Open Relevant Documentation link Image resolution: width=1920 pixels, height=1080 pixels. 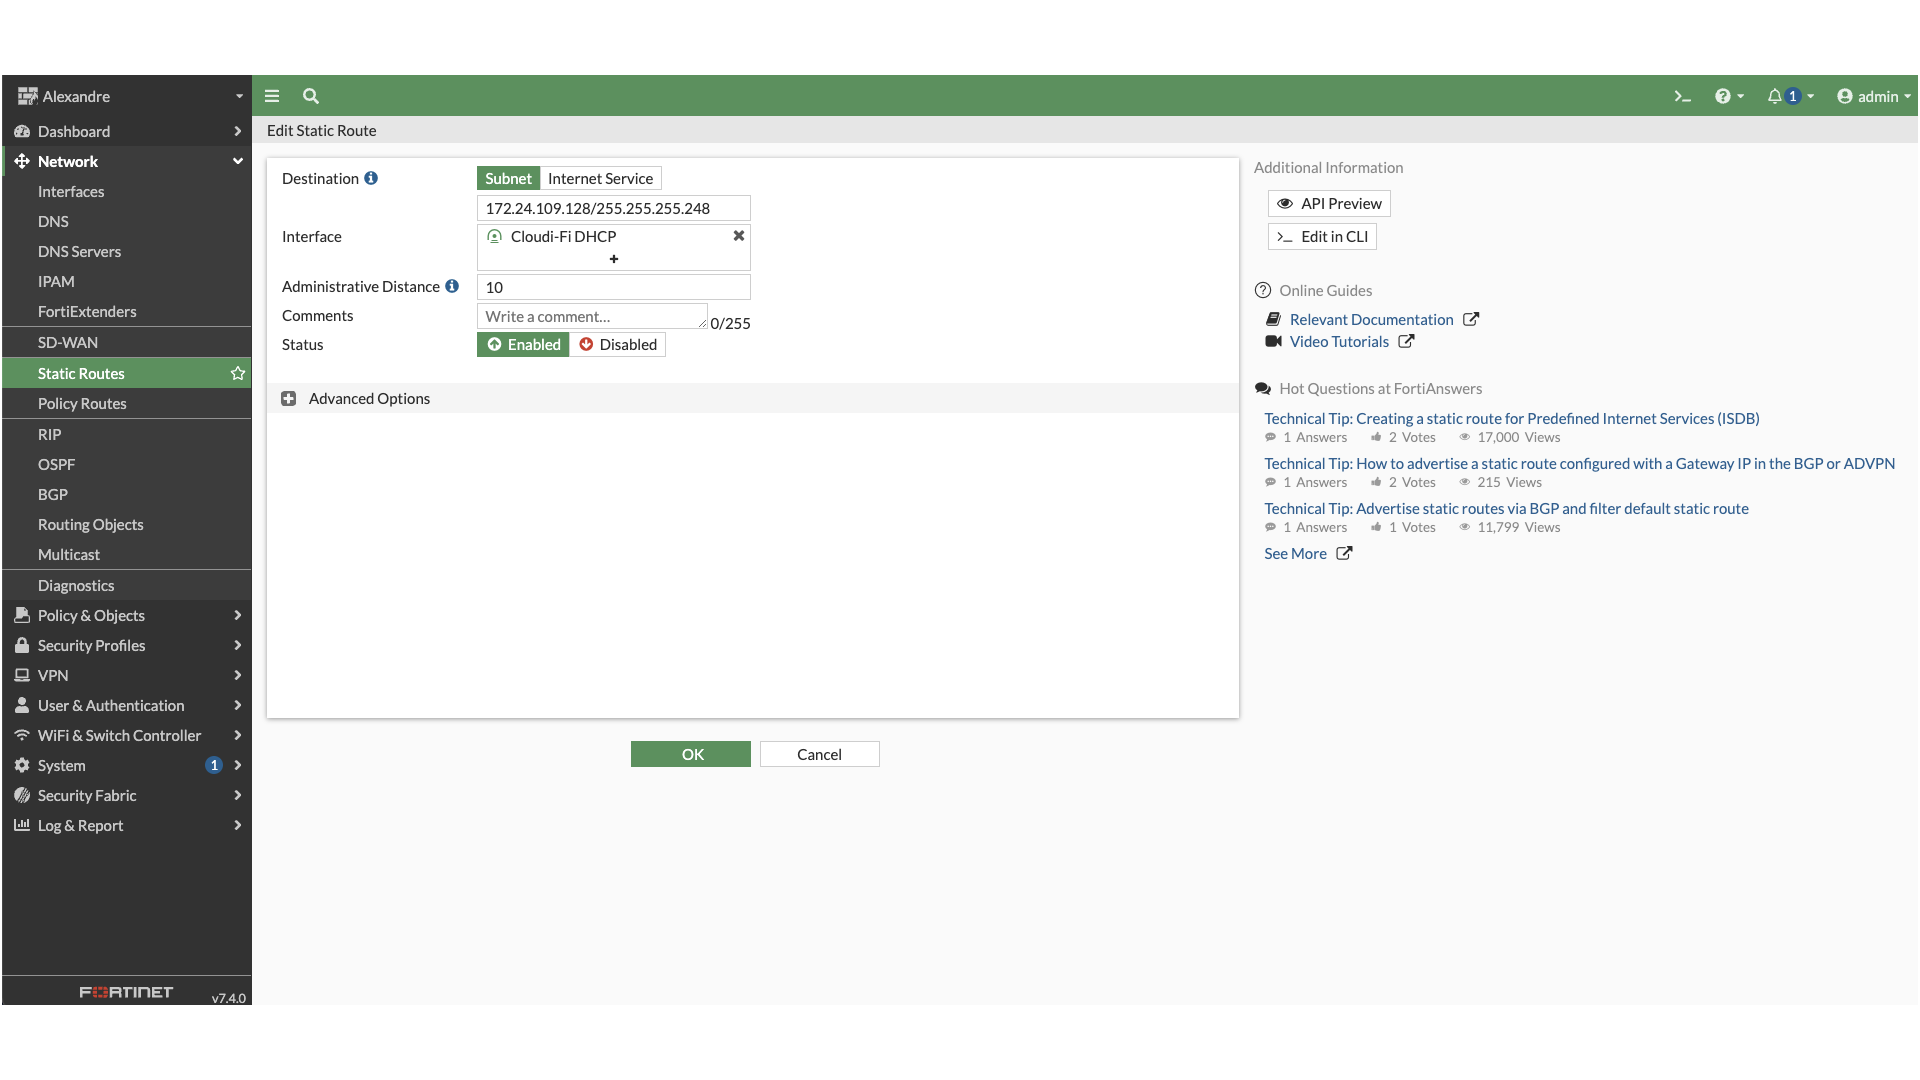[x=1371, y=320]
